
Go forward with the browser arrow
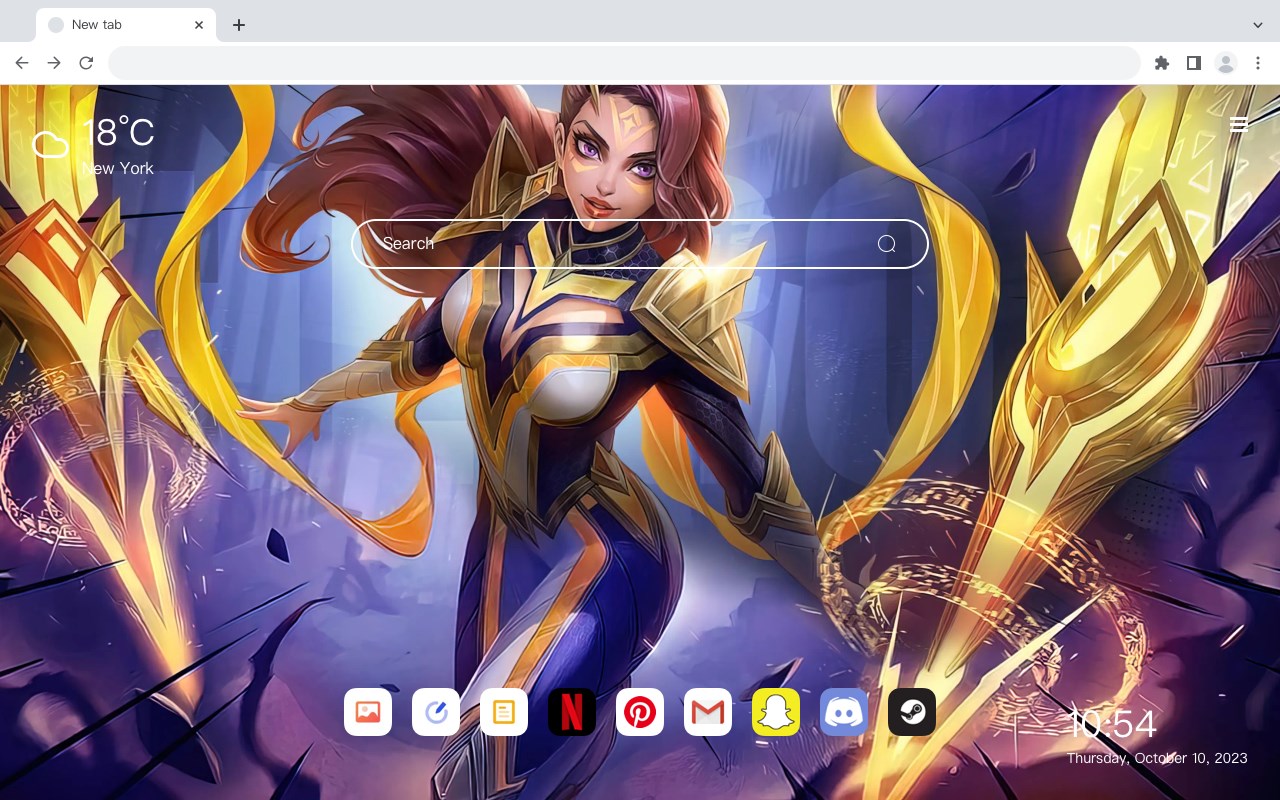pyautogui.click(x=54, y=63)
